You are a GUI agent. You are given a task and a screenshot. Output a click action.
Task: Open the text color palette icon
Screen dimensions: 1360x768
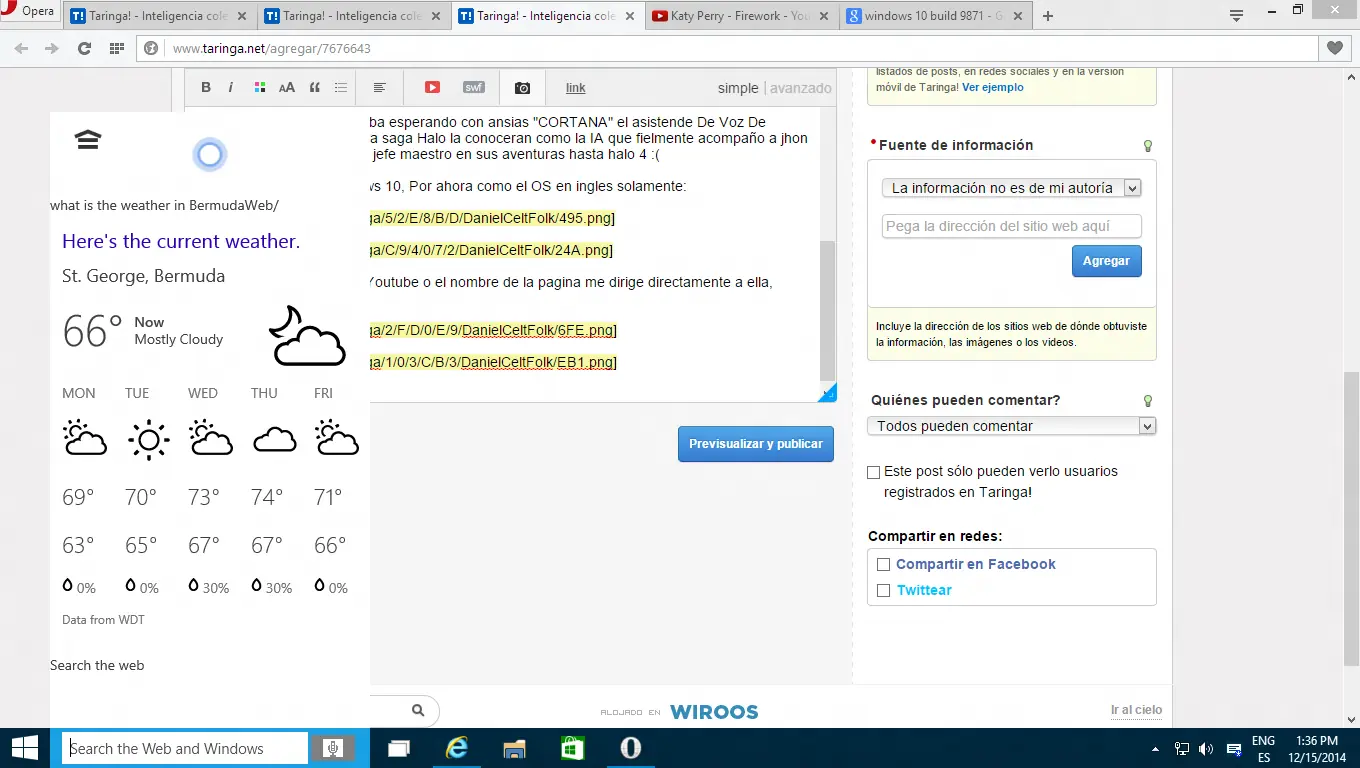[x=259, y=88]
